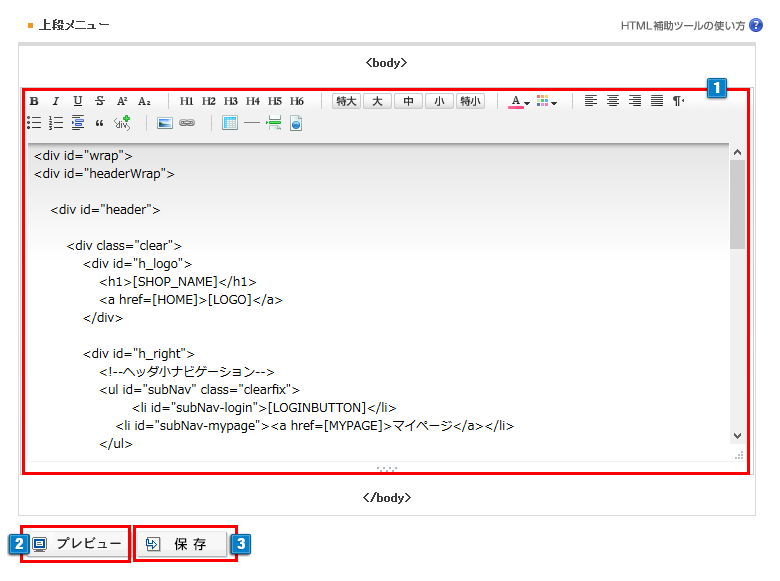Toggle bold formatting in editor toolbar
The height and width of the screenshot is (581, 780).
(34, 101)
